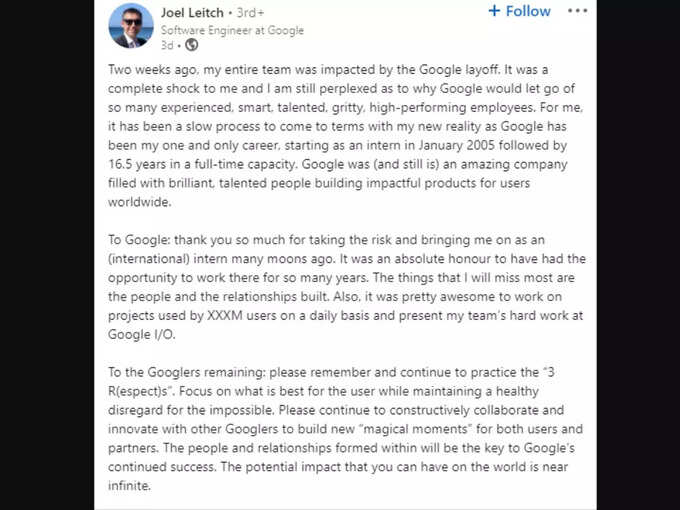
Task: Click the paragraph starting 'To Google: thank you'
Action: point(347,287)
